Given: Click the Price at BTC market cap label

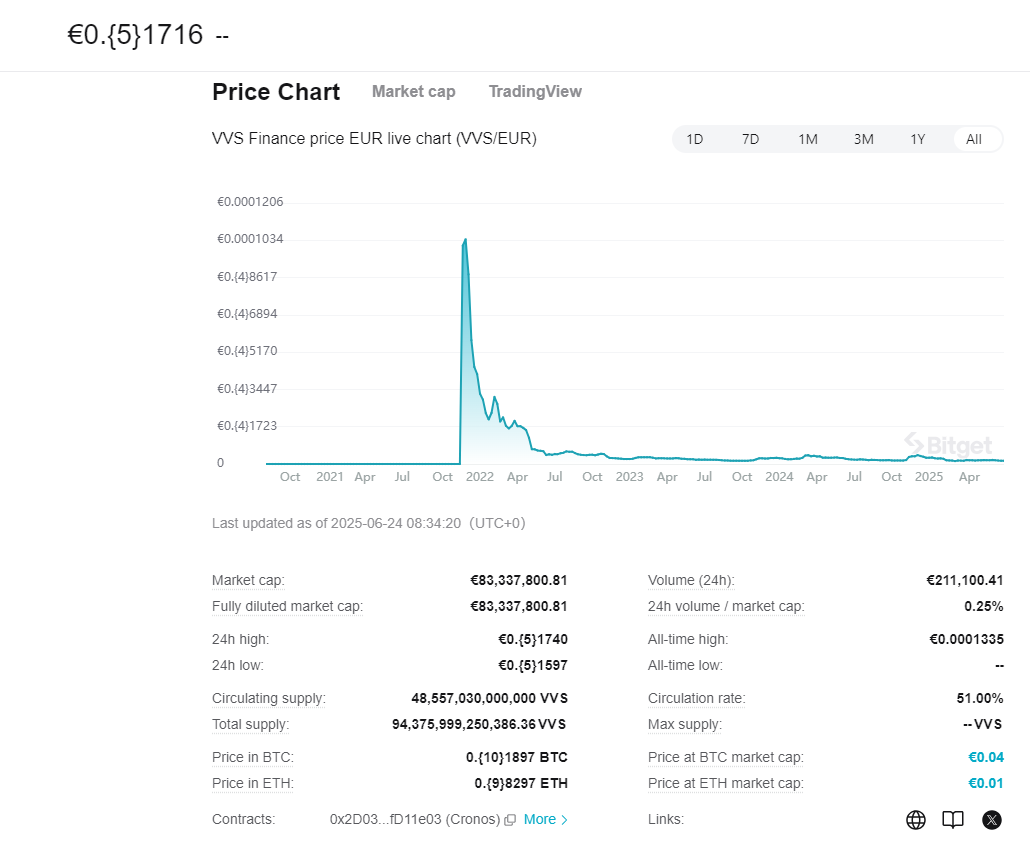Looking at the screenshot, I should tap(726, 758).
